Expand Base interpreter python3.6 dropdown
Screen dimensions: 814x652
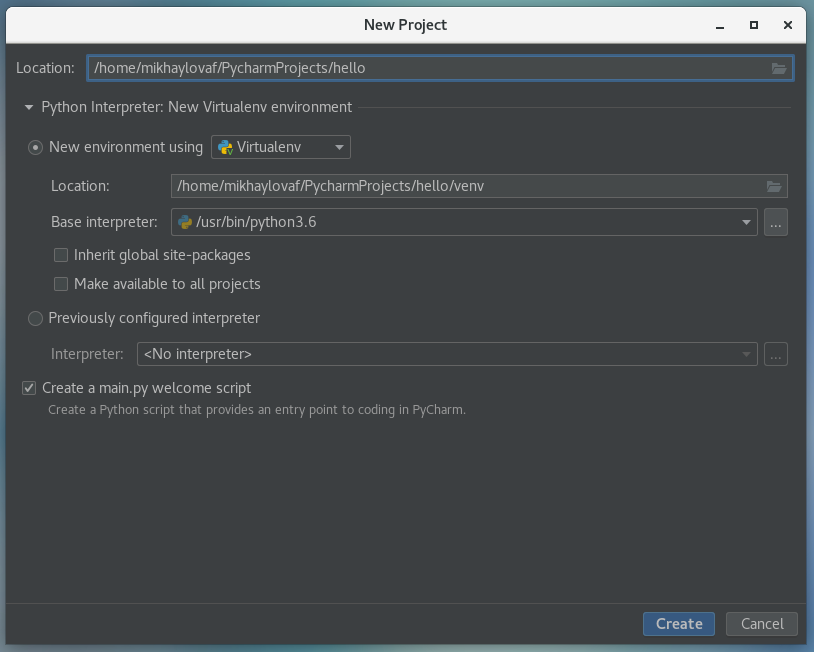pos(745,222)
